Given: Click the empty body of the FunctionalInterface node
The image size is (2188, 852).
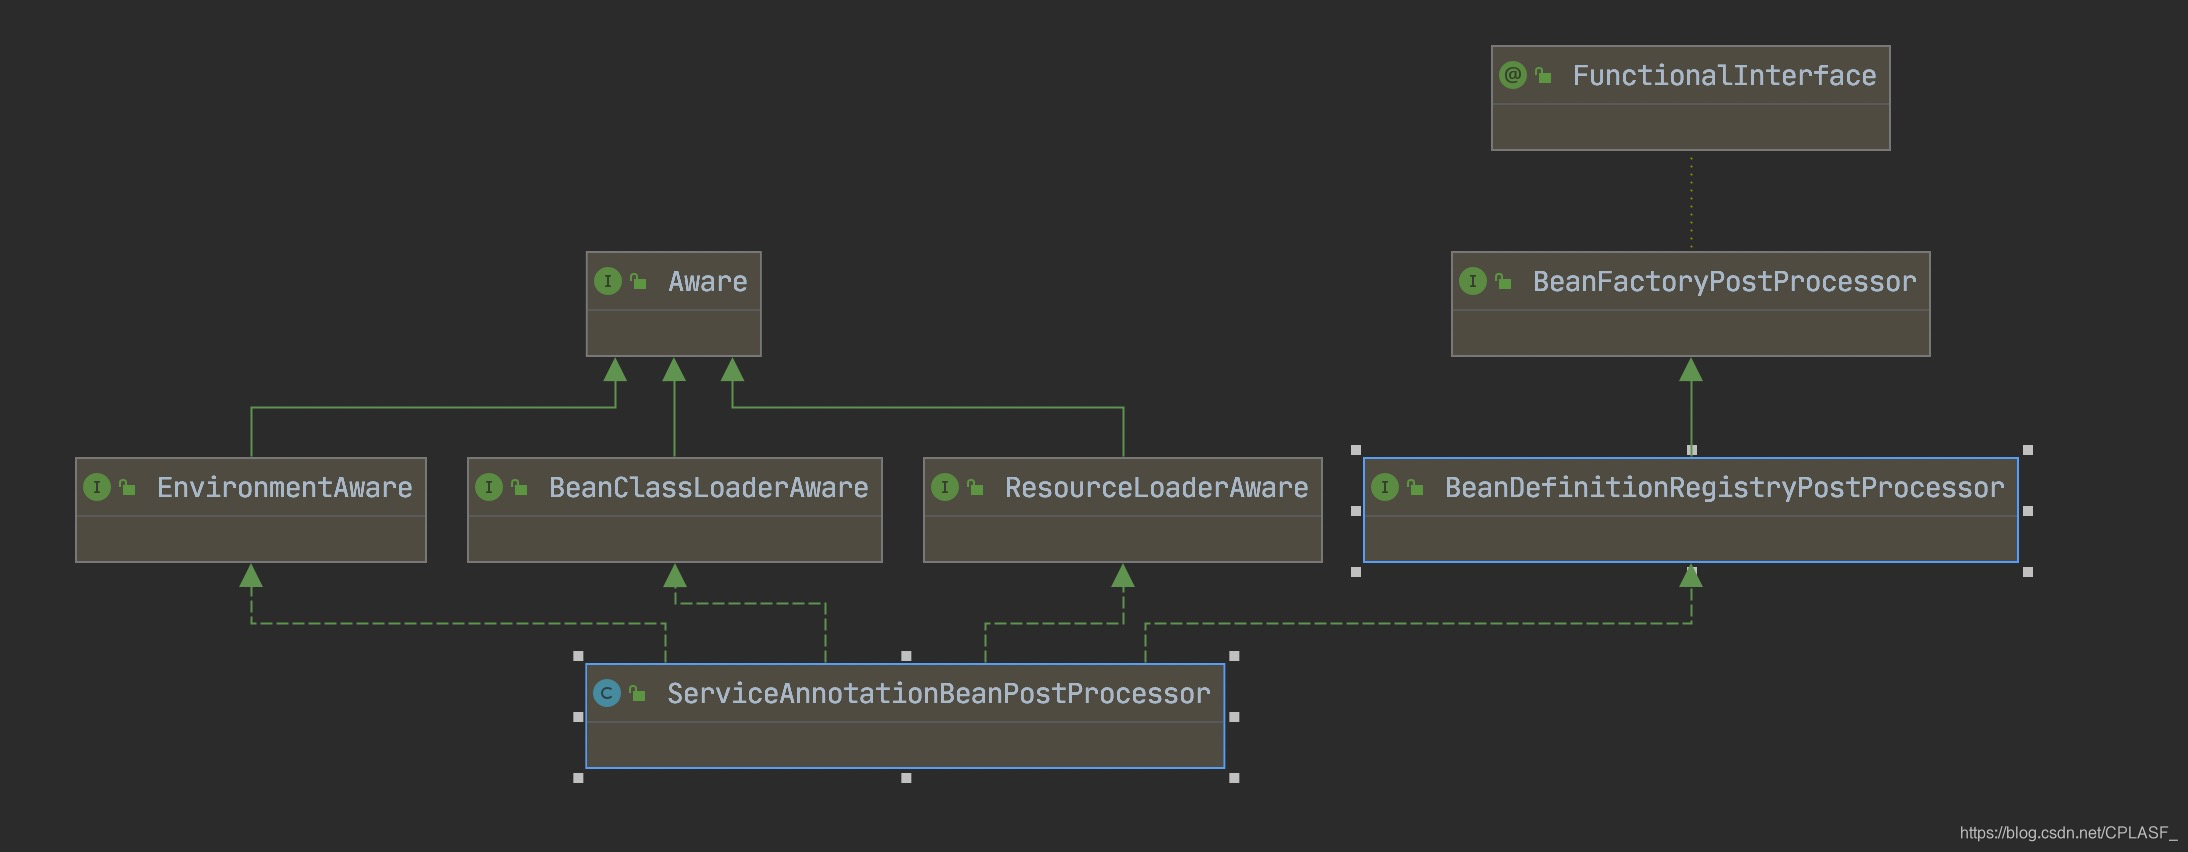Looking at the screenshot, I should (x=1691, y=127).
